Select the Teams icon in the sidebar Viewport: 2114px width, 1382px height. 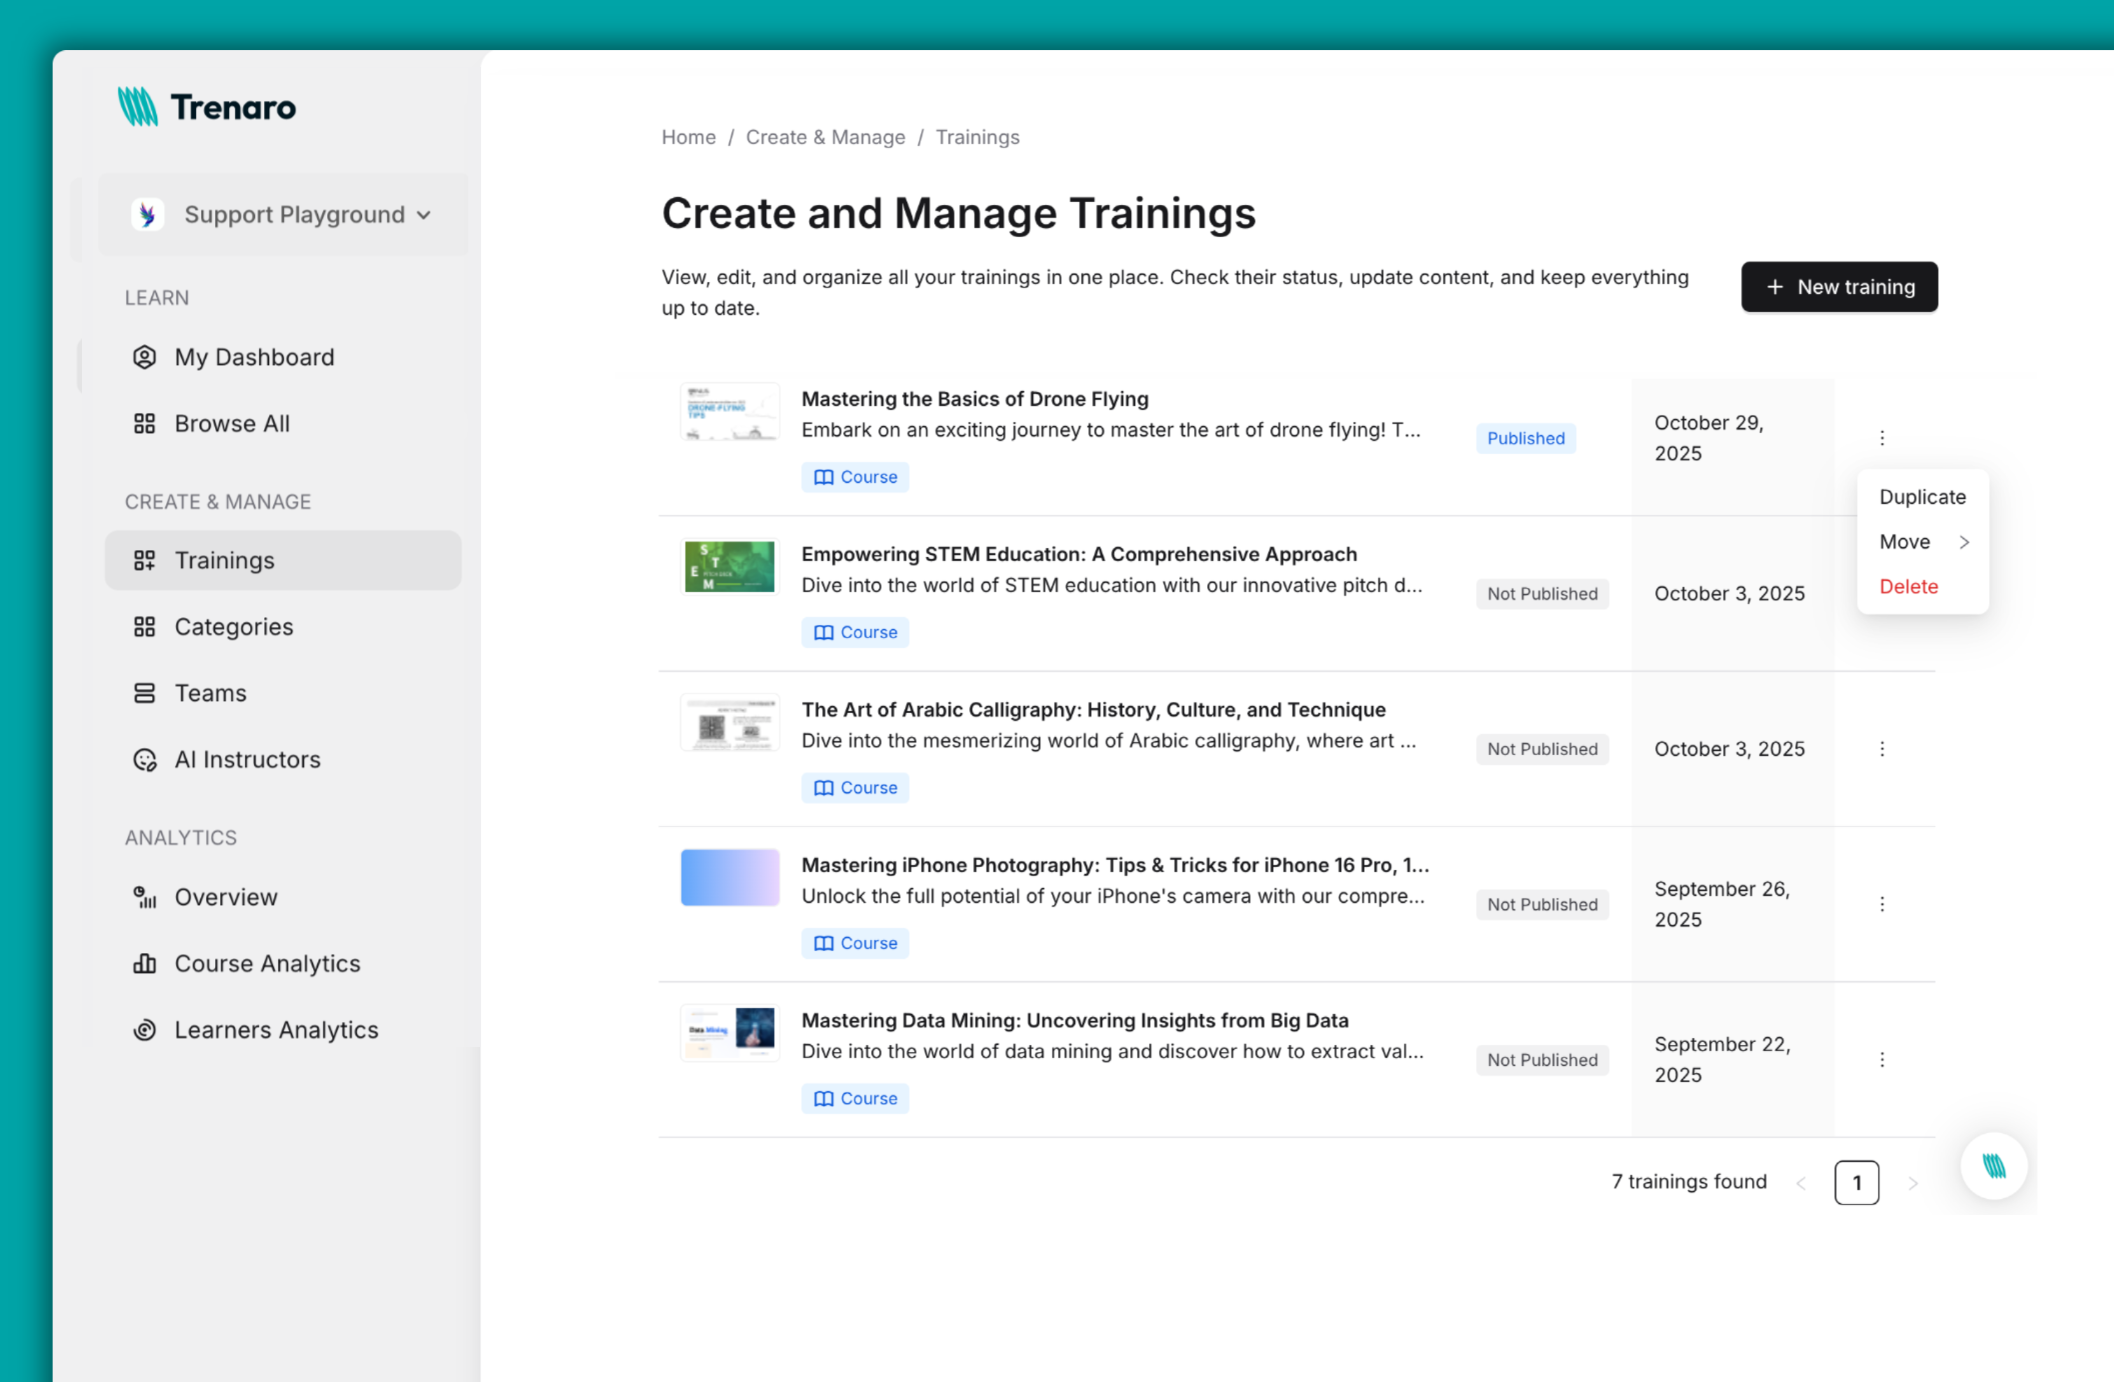tap(146, 692)
